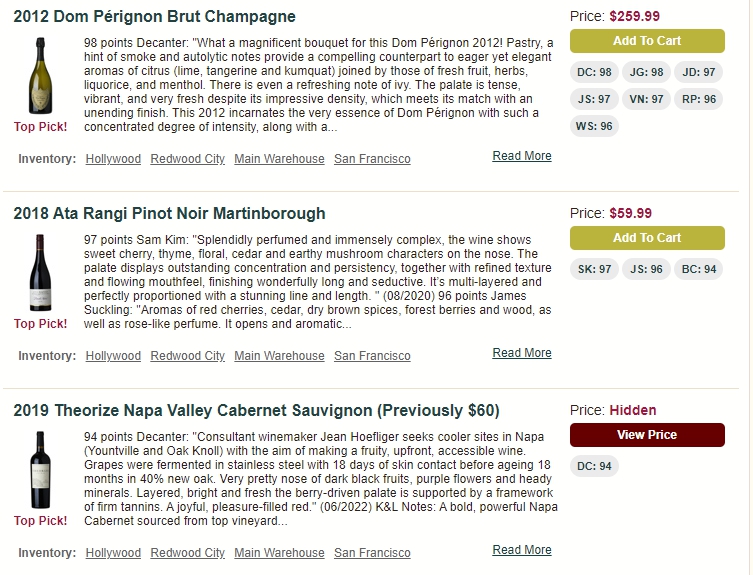This screenshot has width=753, height=575.
Task: Open the 2019 Theorize Napa Valley Cabernet title
Action: point(256,410)
